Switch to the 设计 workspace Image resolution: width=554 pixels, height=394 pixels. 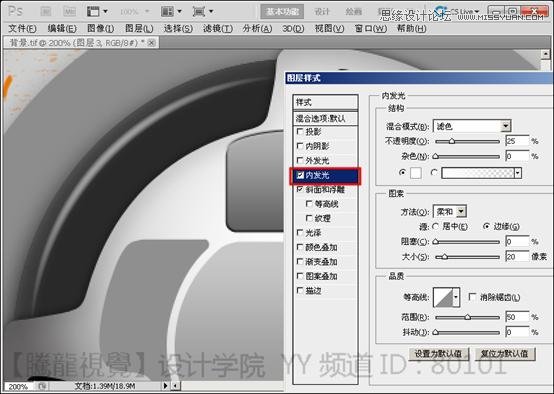322,12
